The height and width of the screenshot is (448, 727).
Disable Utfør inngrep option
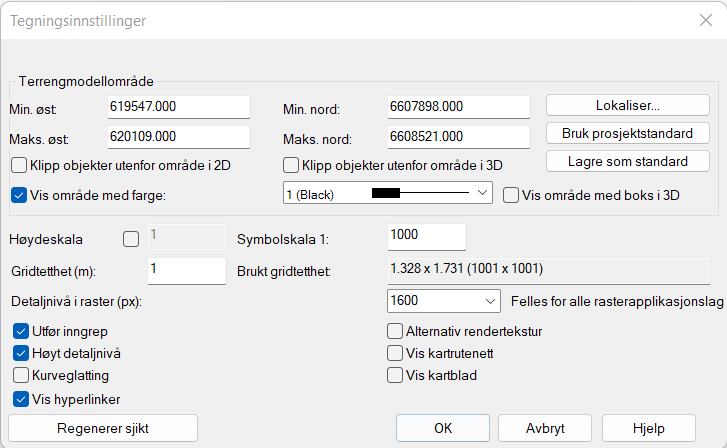point(21,330)
